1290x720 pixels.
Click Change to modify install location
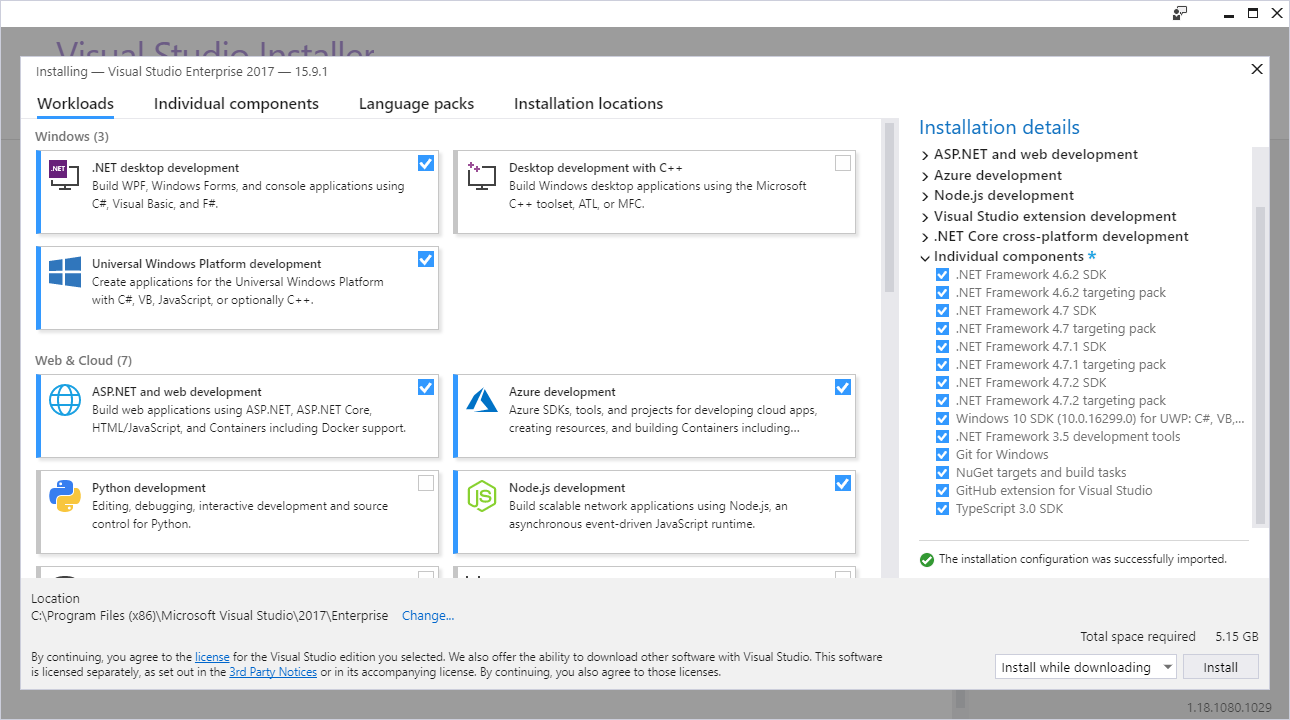(428, 615)
